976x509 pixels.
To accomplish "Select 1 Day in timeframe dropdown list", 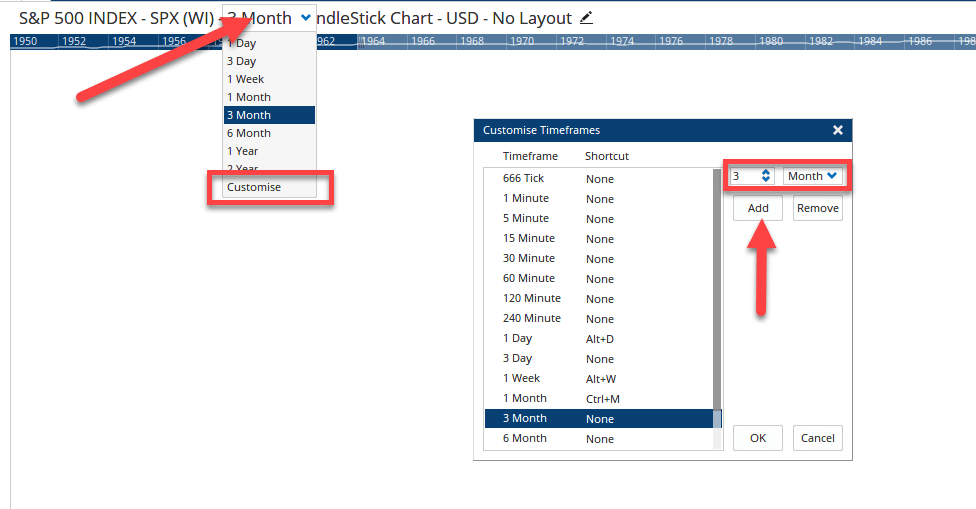I will pyautogui.click(x=270, y=43).
